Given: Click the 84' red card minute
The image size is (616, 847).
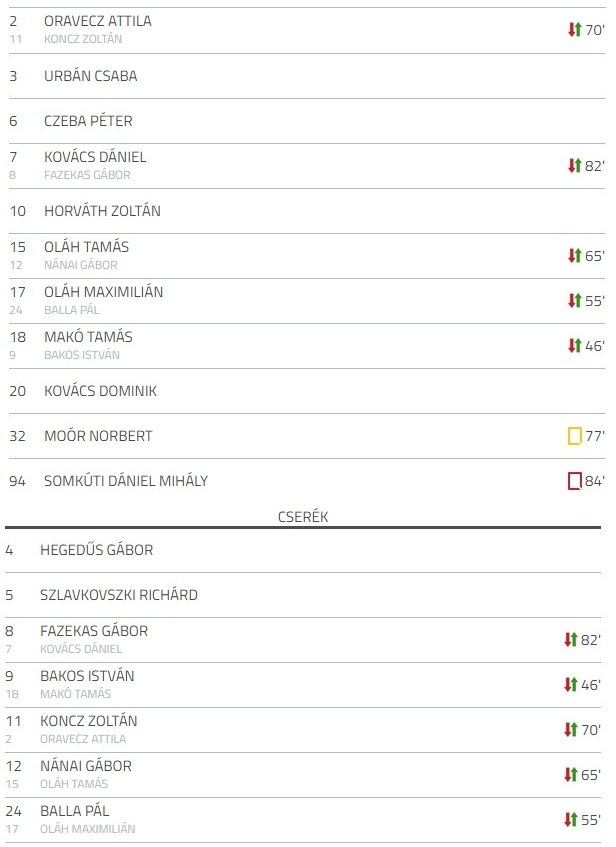Looking at the screenshot, I should pos(594,481).
